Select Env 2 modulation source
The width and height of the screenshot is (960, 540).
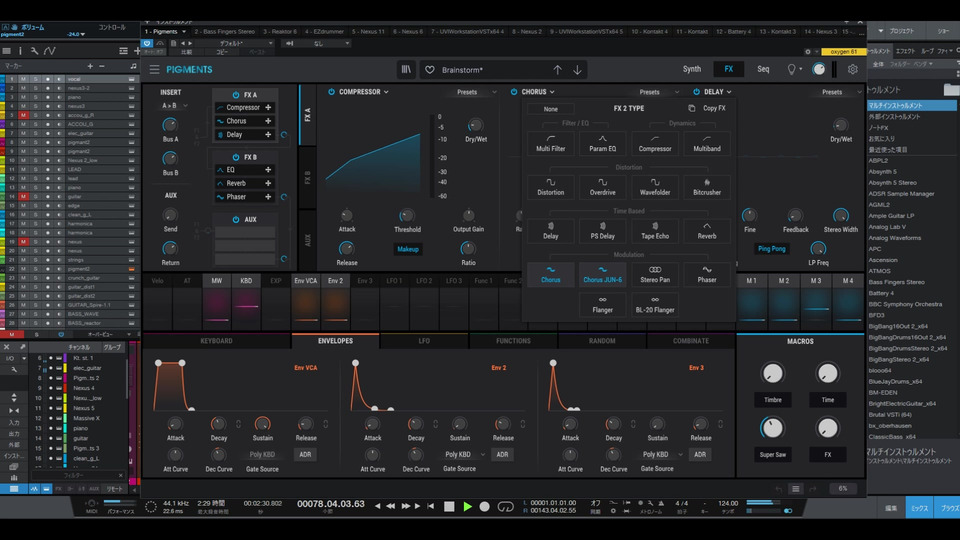tap(335, 280)
